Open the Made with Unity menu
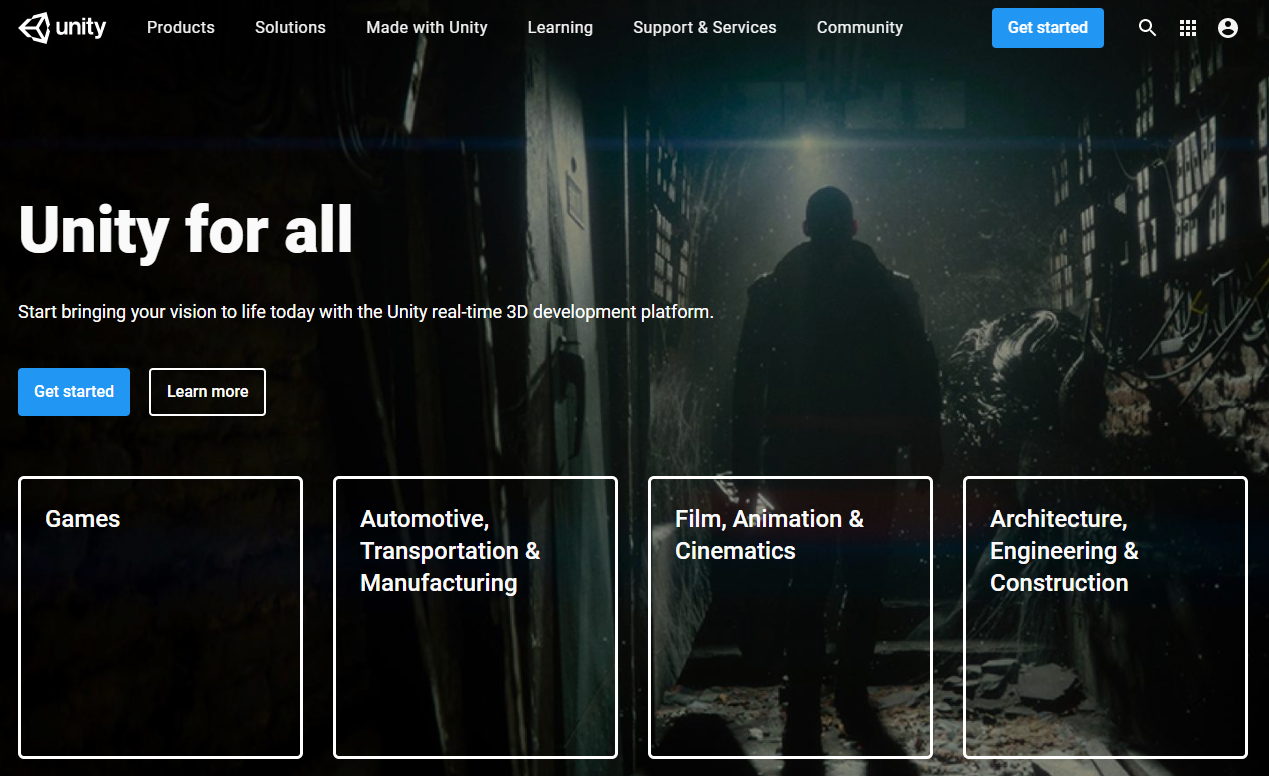 pyautogui.click(x=427, y=28)
